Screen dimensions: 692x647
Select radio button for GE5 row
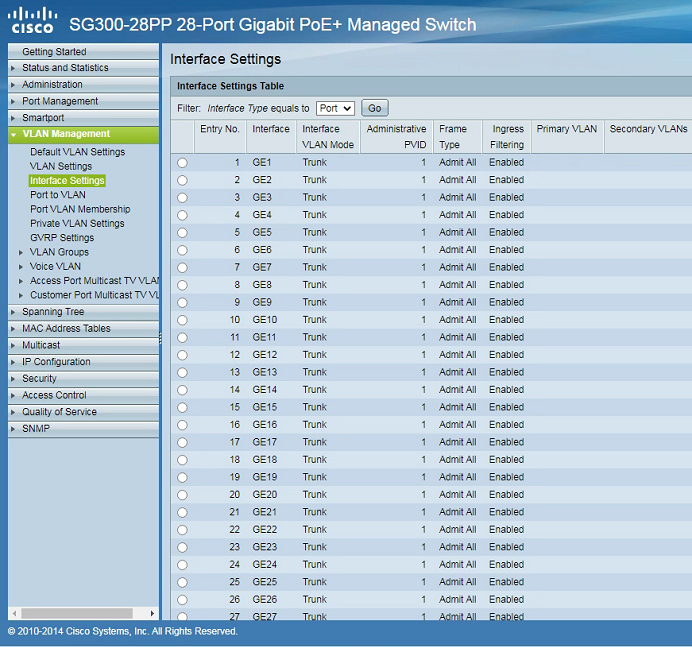[x=182, y=233]
